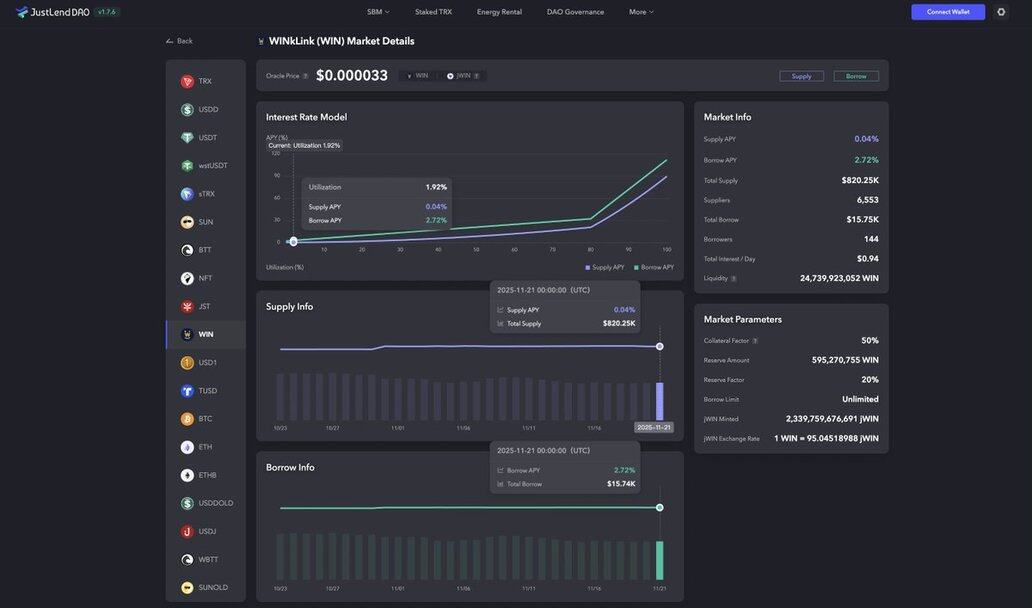This screenshot has width=1032, height=608.
Task: Toggle Borrow APY line in chart legend
Action: pyautogui.click(x=654, y=267)
